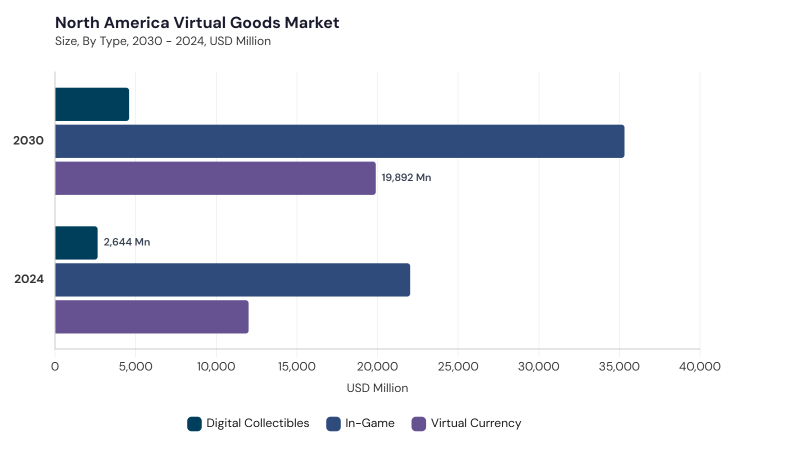Click the '20,000' x-axis tick label

pyautogui.click(x=378, y=366)
